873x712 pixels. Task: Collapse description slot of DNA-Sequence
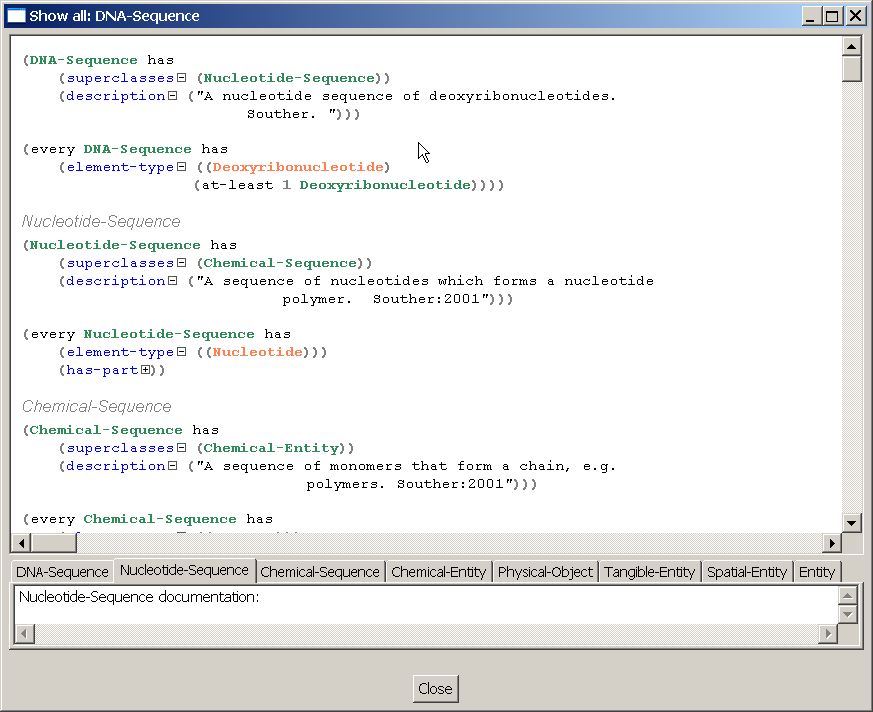click(x=172, y=96)
